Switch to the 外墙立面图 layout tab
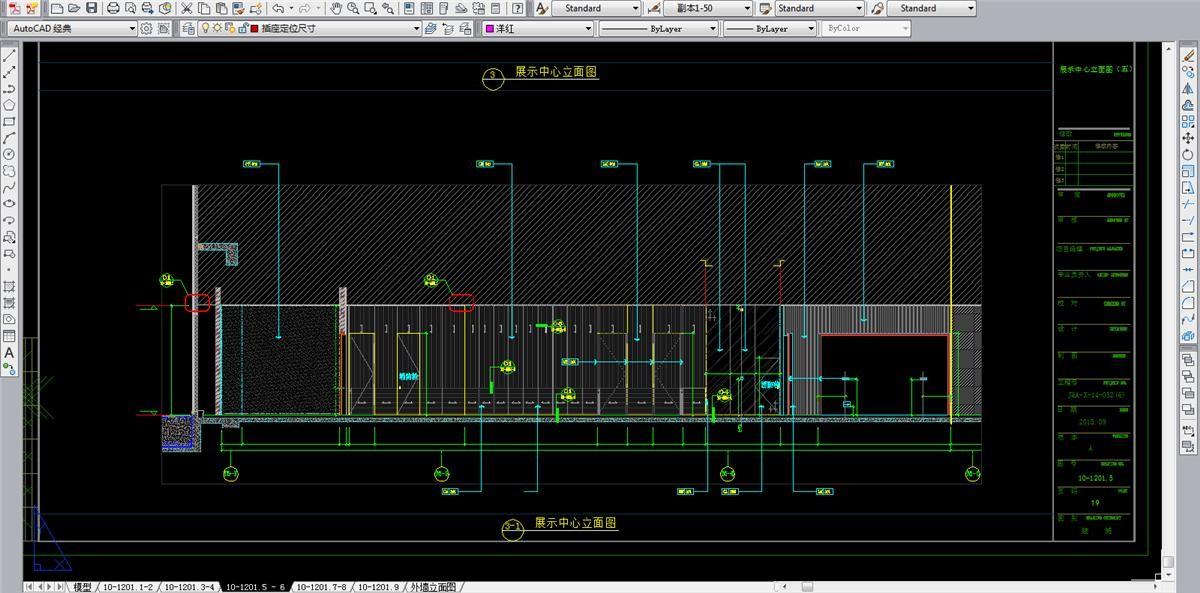The width and height of the screenshot is (1200, 593). pyautogui.click(x=432, y=587)
